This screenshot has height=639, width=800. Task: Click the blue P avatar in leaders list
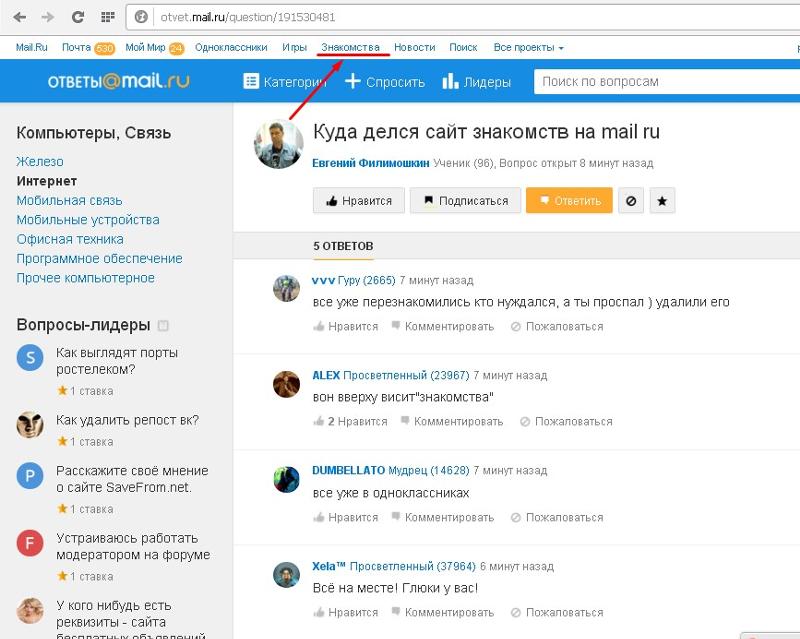click(30, 476)
